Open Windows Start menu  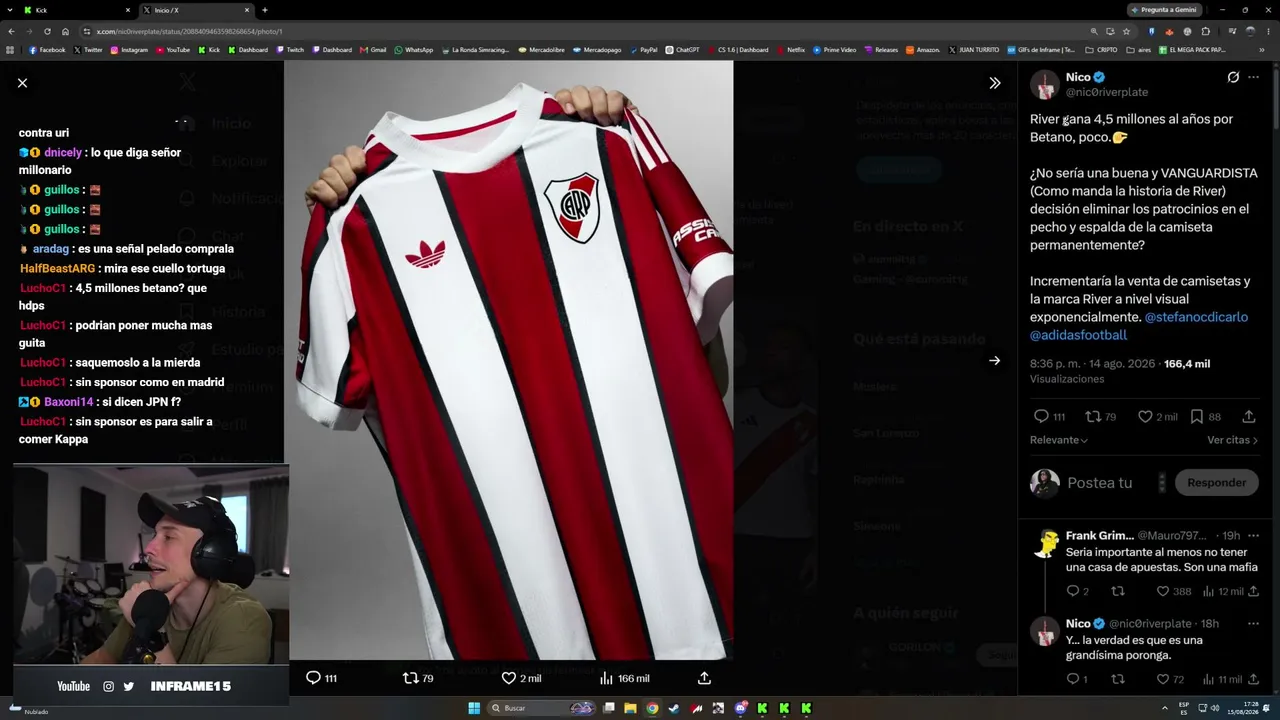click(474, 708)
